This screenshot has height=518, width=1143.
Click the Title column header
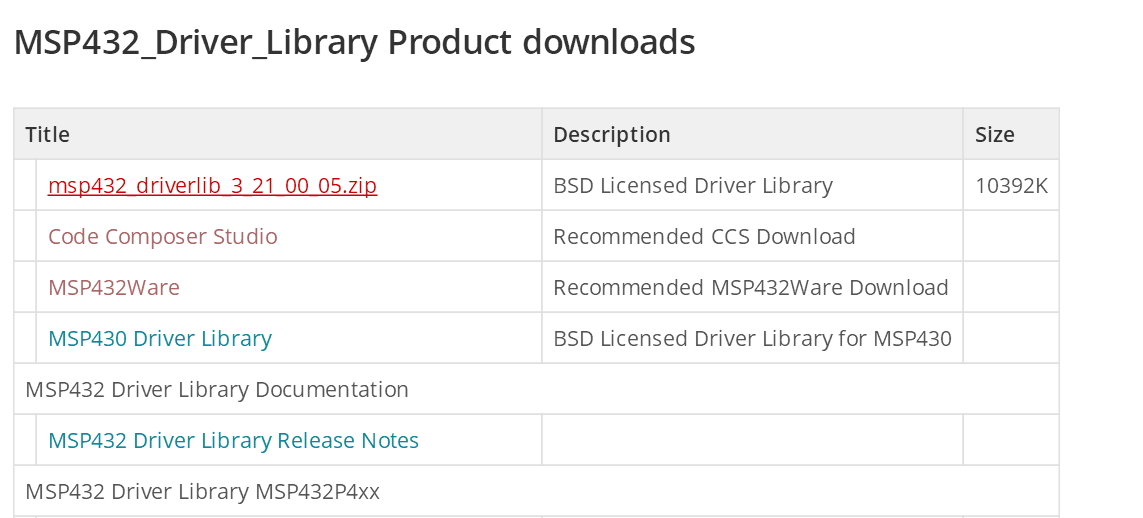[x=47, y=135]
